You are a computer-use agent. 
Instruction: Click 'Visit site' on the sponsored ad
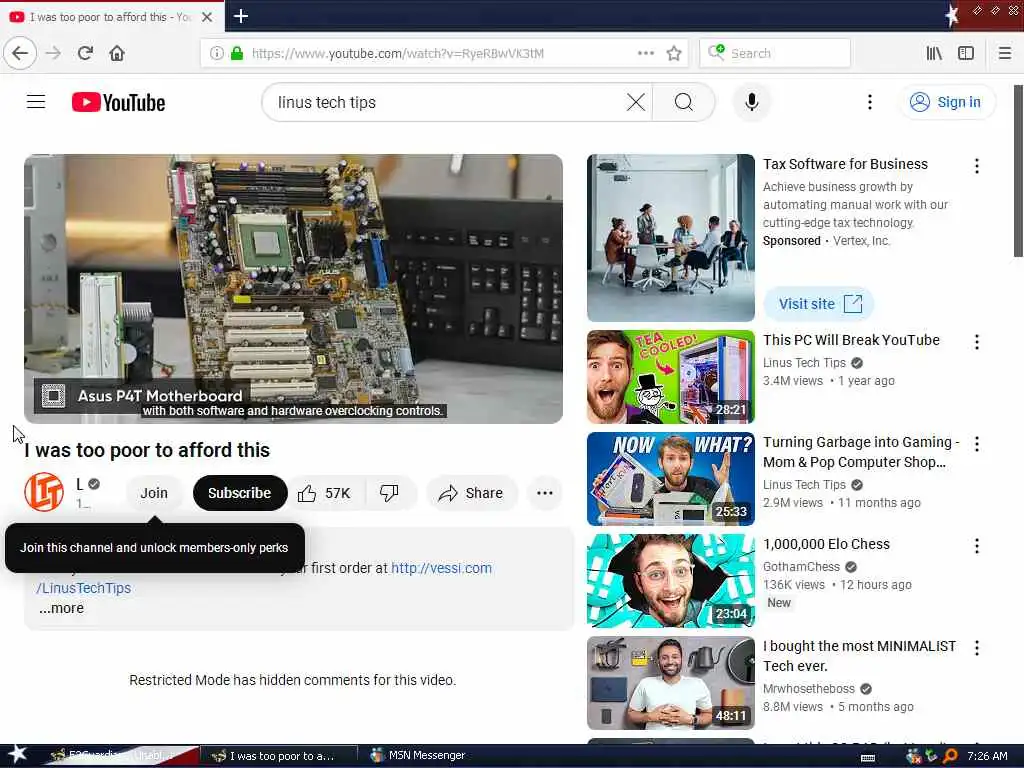[x=819, y=304]
